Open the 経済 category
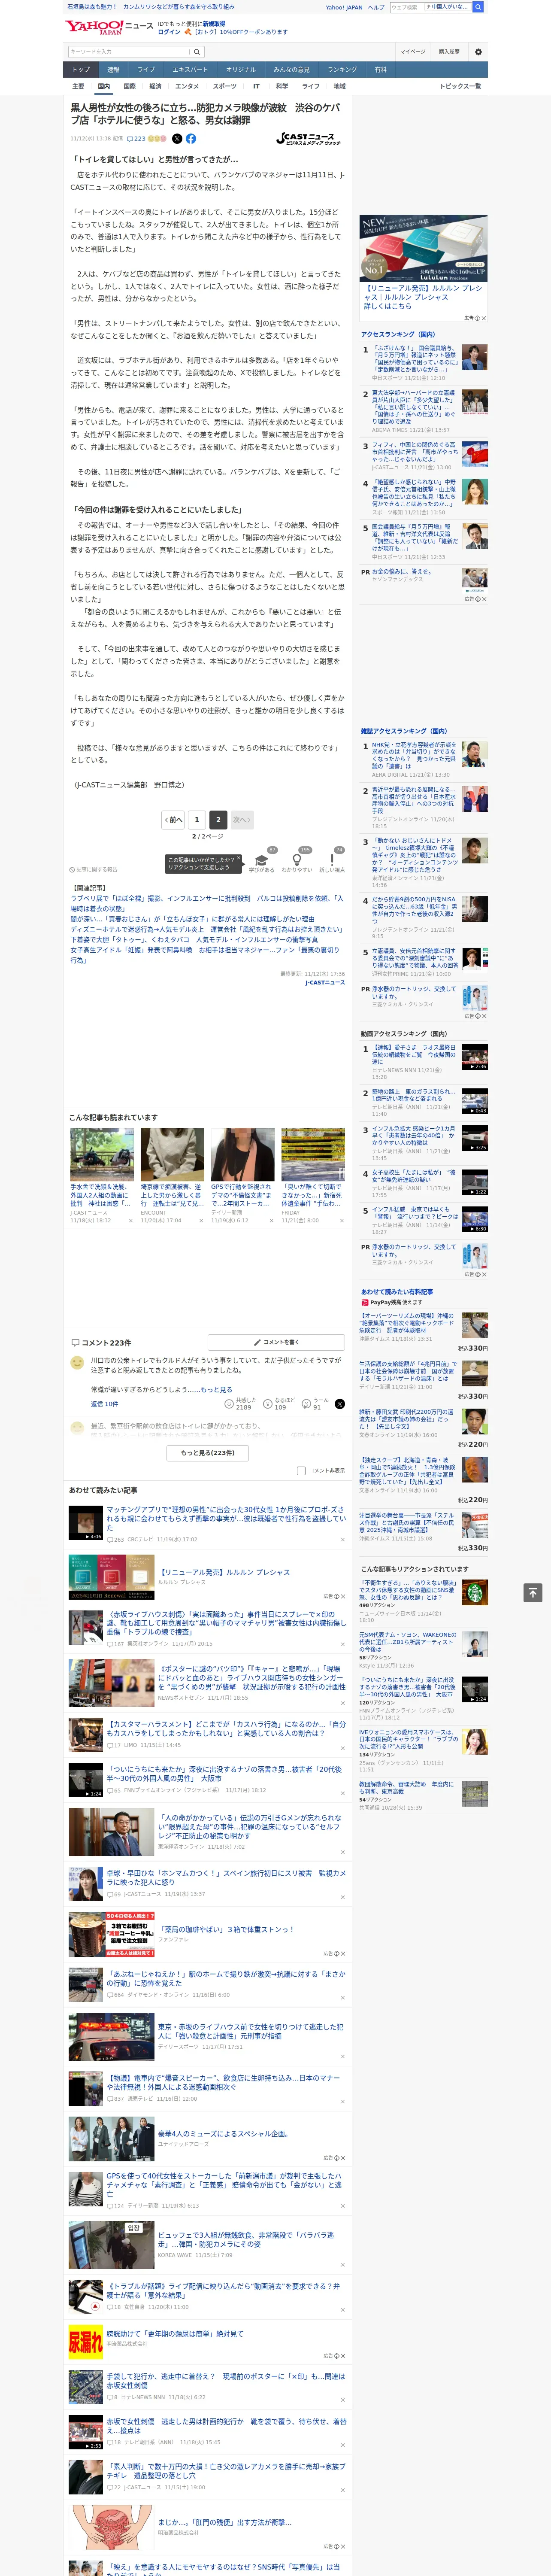The width and height of the screenshot is (551, 2576). pyautogui.click(x=155, y=86)
